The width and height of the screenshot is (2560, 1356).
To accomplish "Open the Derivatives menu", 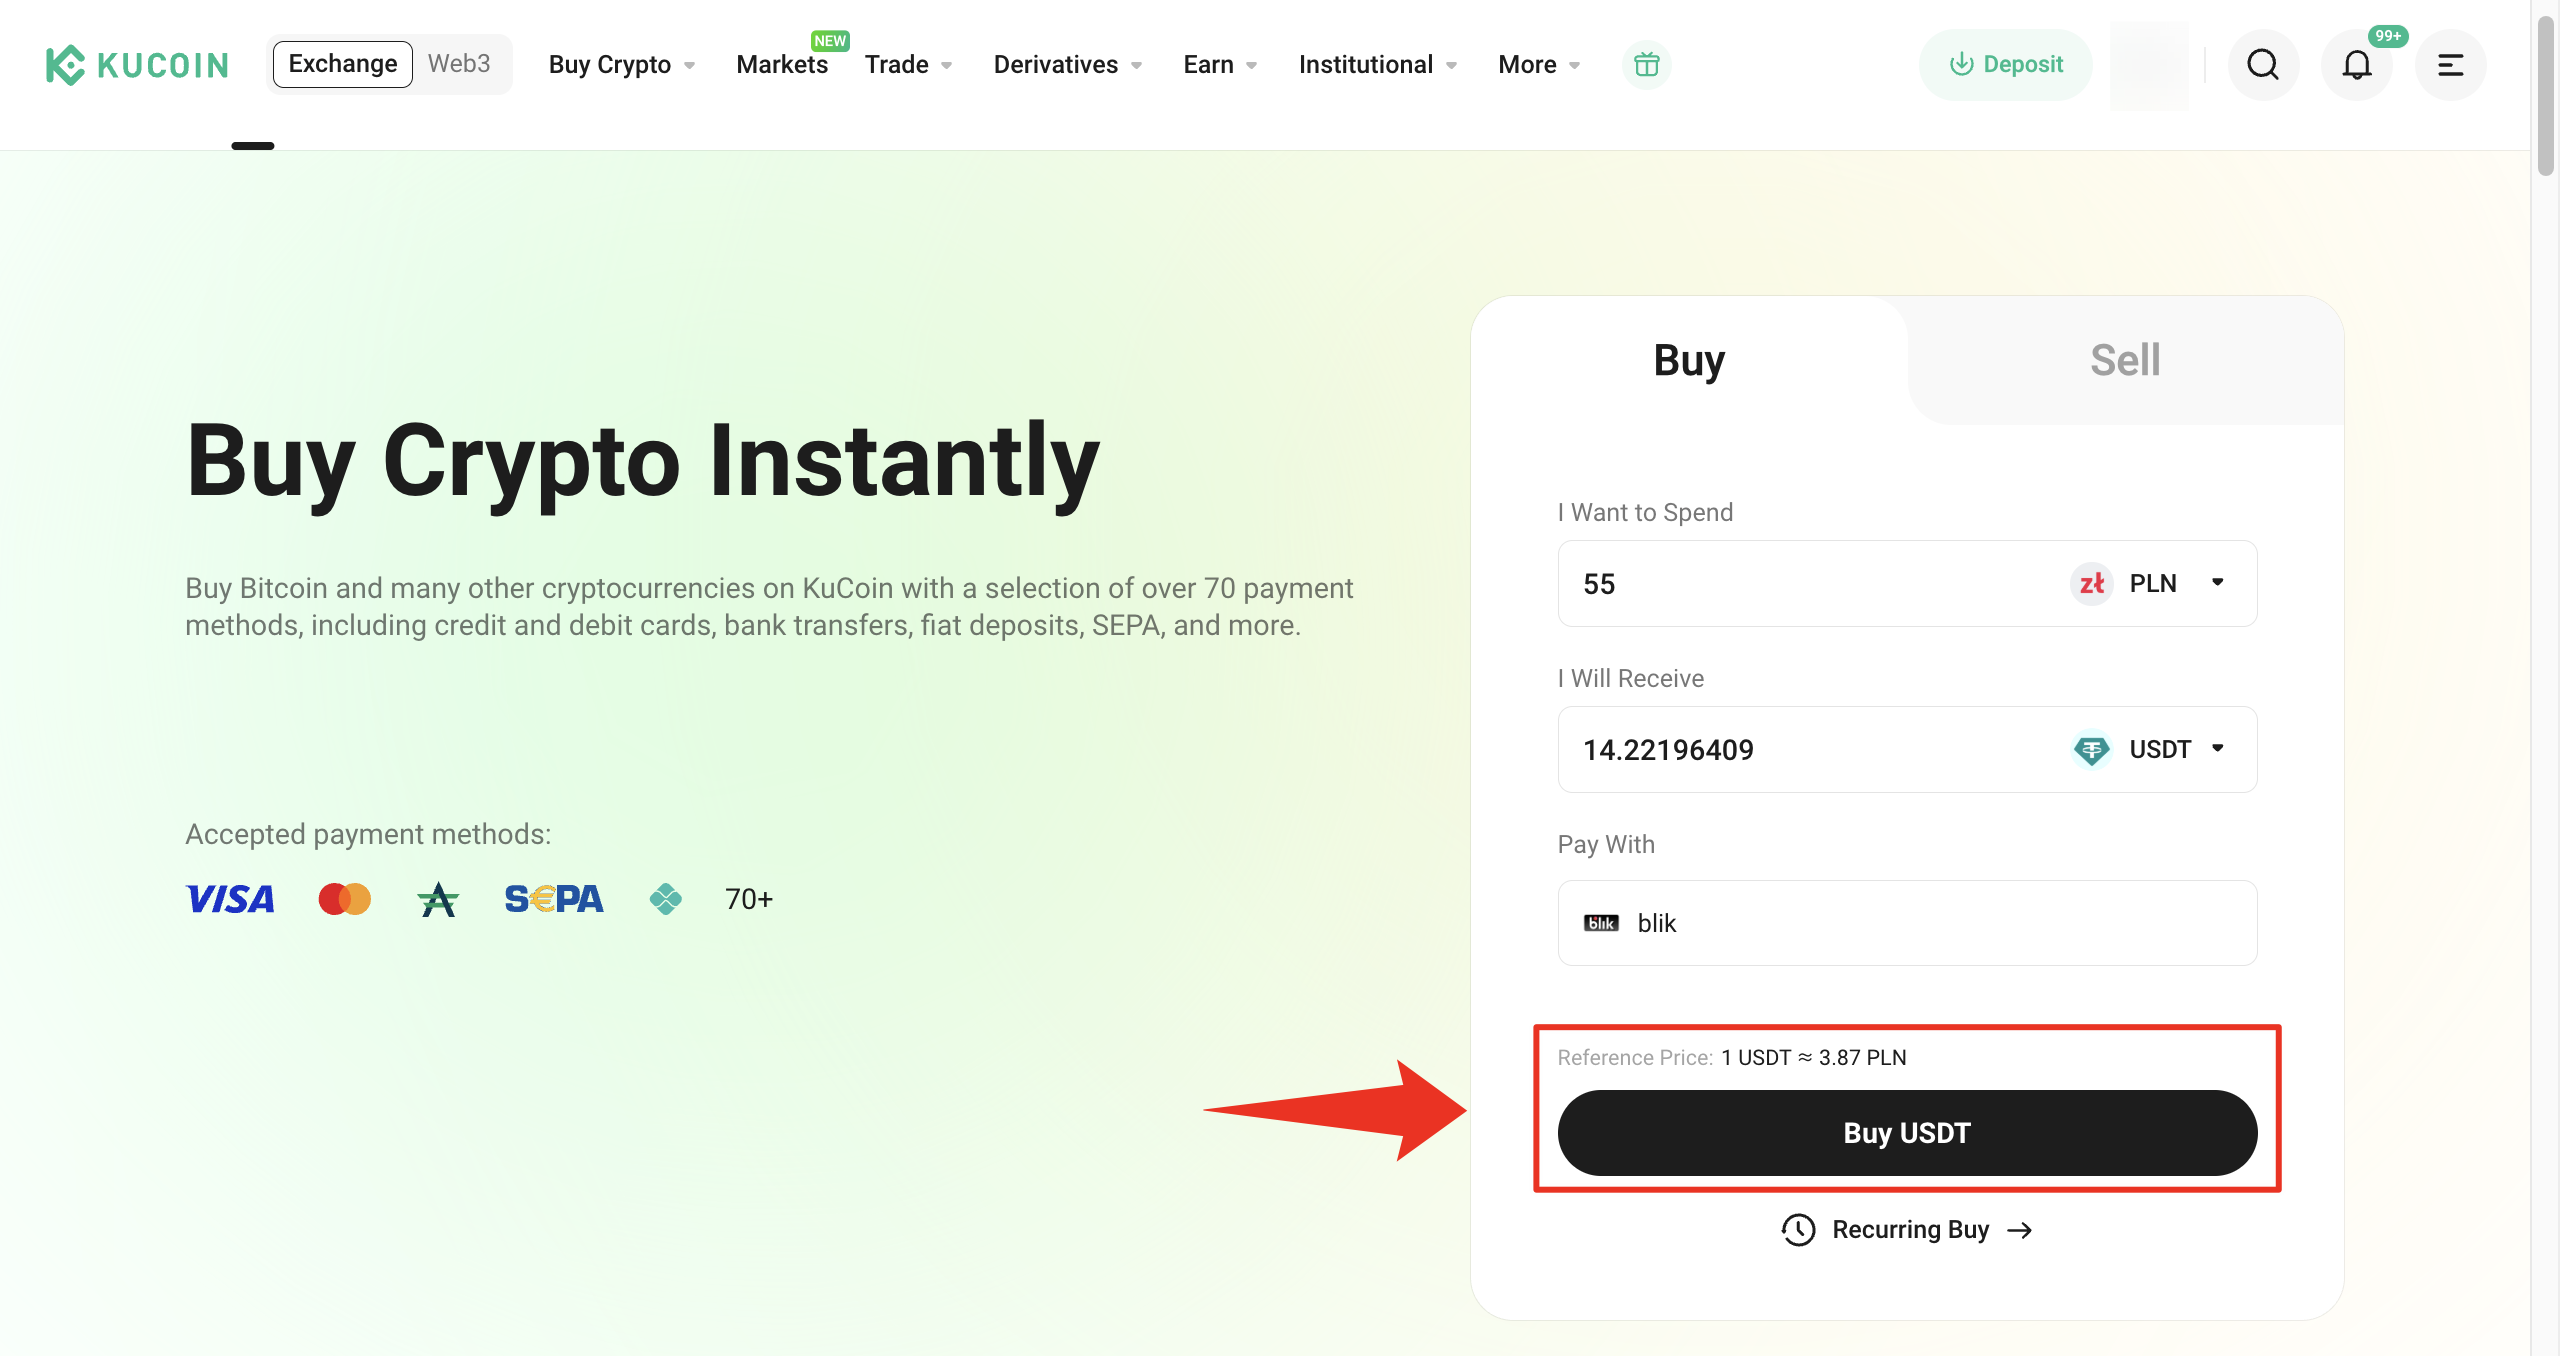I will coord(1068,64).
